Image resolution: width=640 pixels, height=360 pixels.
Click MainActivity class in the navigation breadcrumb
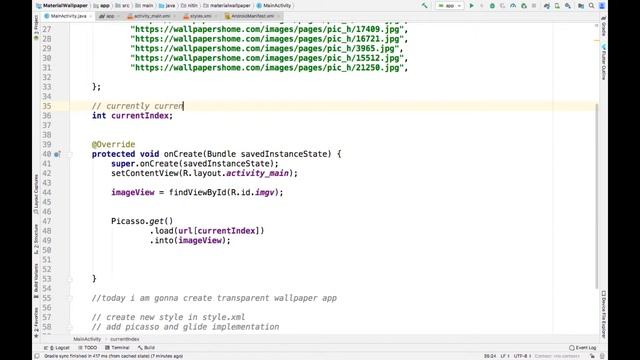[x=274, y=6]
